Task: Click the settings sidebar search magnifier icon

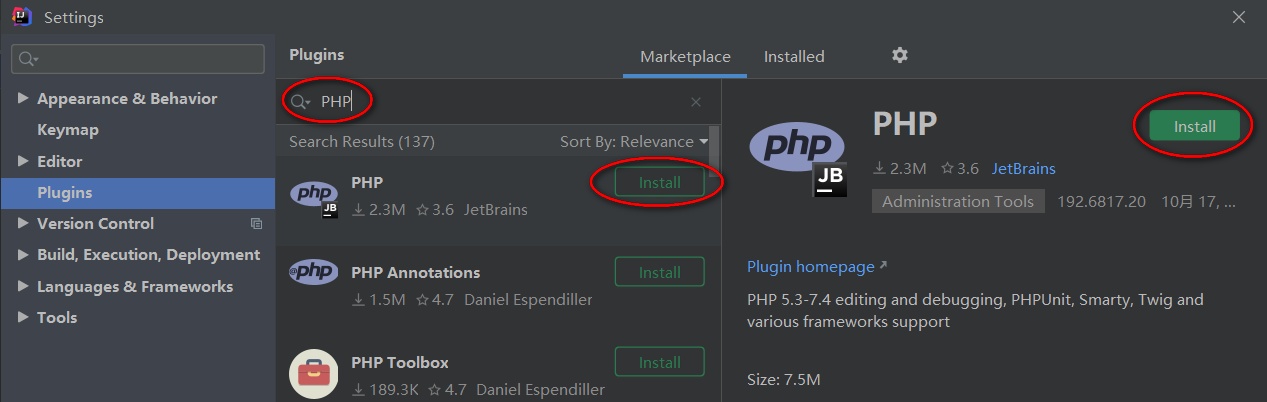Action: pos(28,59)
